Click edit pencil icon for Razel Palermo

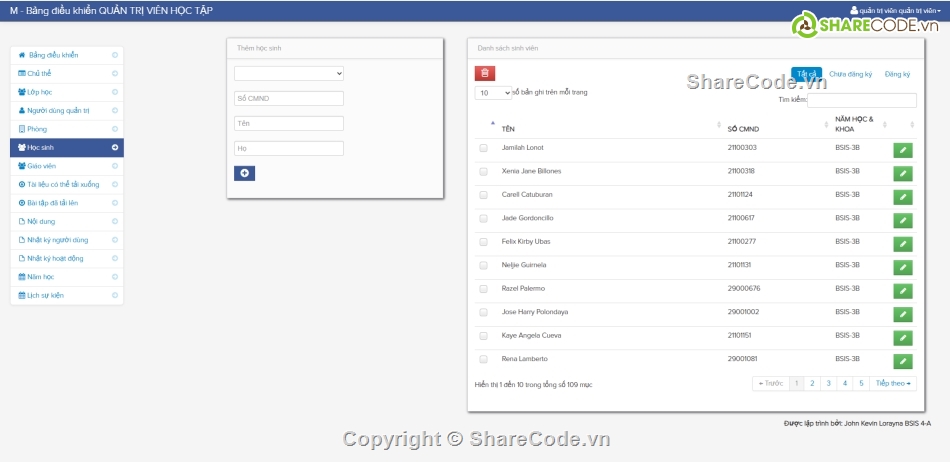[902, 291]
